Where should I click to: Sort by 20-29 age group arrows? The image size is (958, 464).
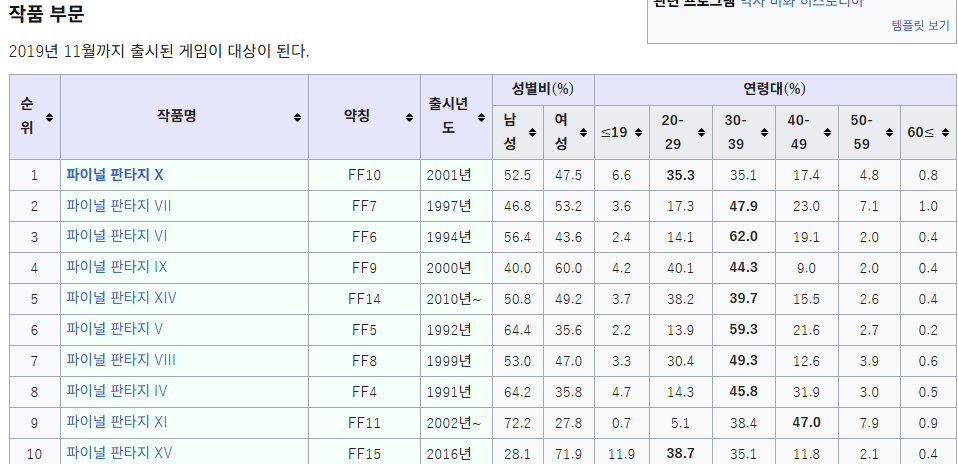click(701, 133)
